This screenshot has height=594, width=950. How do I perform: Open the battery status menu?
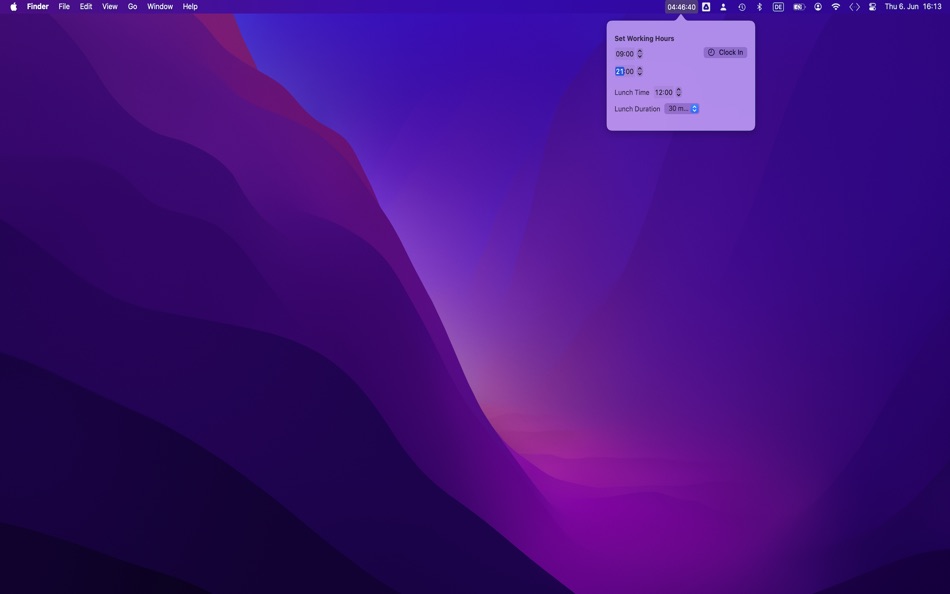coord(797,6)
